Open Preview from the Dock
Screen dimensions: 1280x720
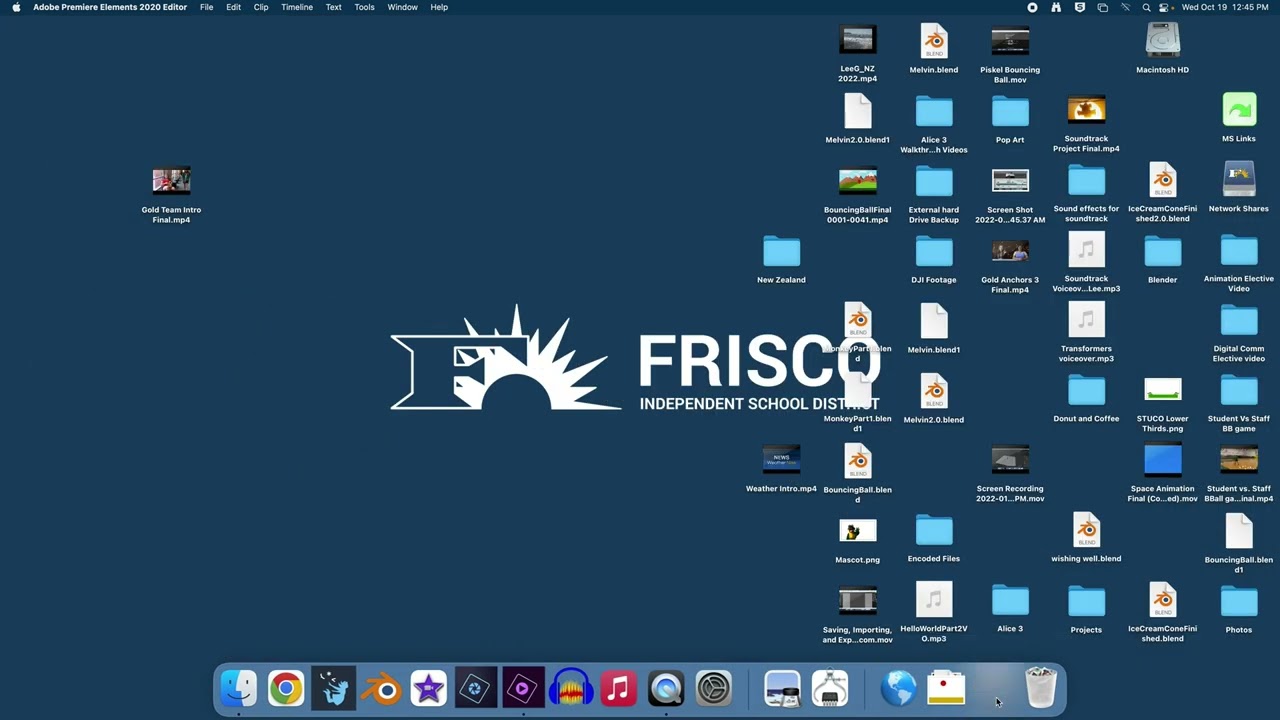782,688
